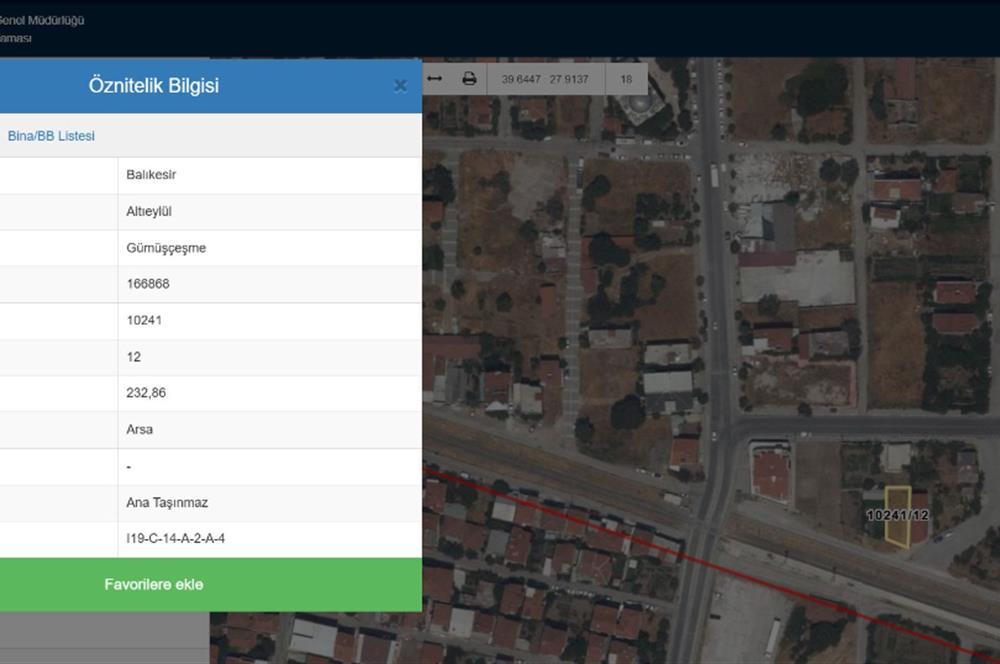Click the zoom level 18 indicator
Image resolution: width=1000 pixels, height=664 pixels.
click(626, 79)
